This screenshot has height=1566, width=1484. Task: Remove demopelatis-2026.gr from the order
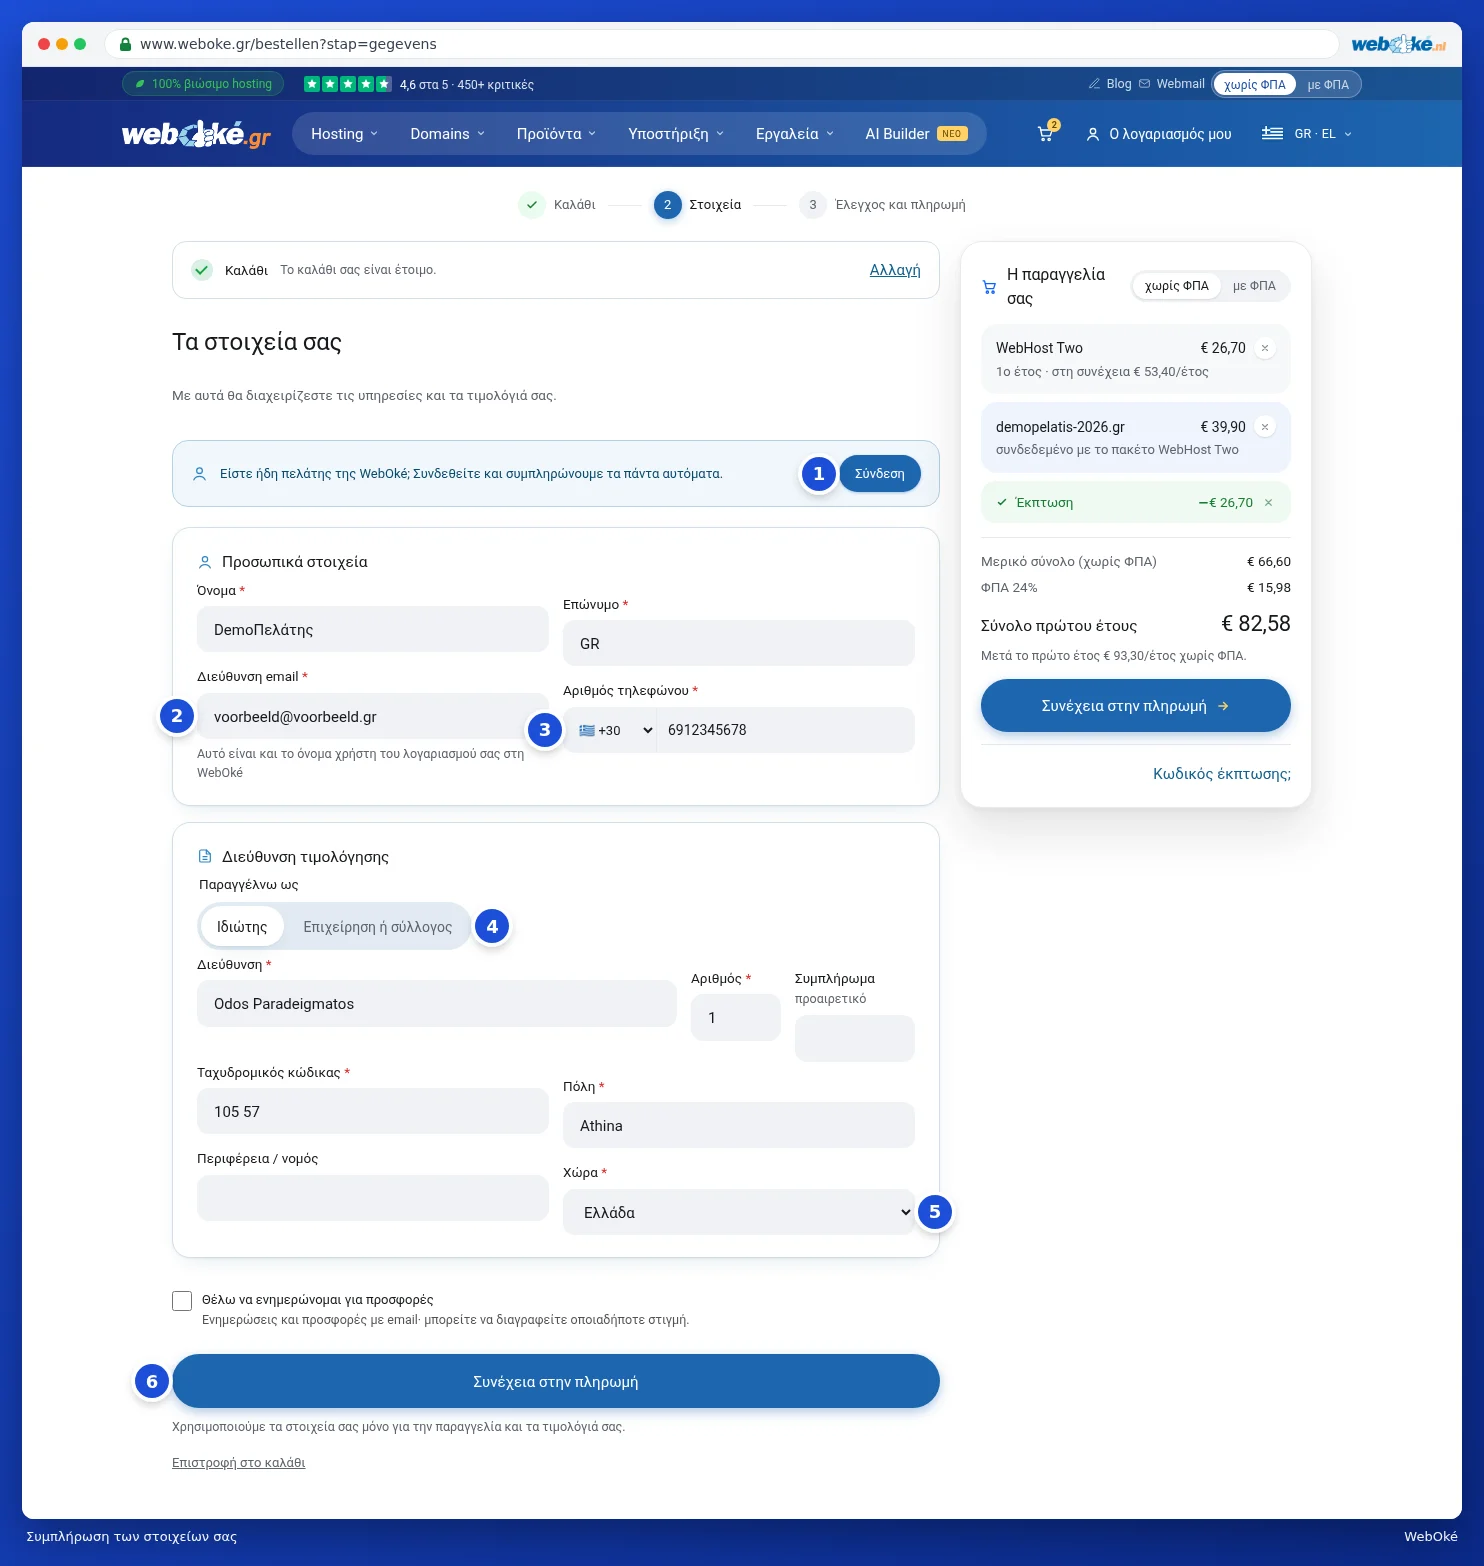coord(1265,427)
